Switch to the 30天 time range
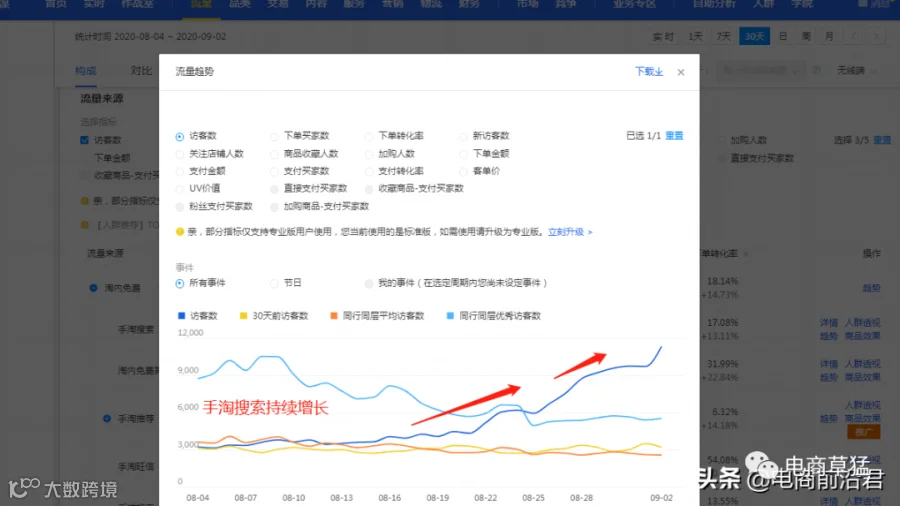The width and height of the screenshot is (900, 506). coord(754,37)
